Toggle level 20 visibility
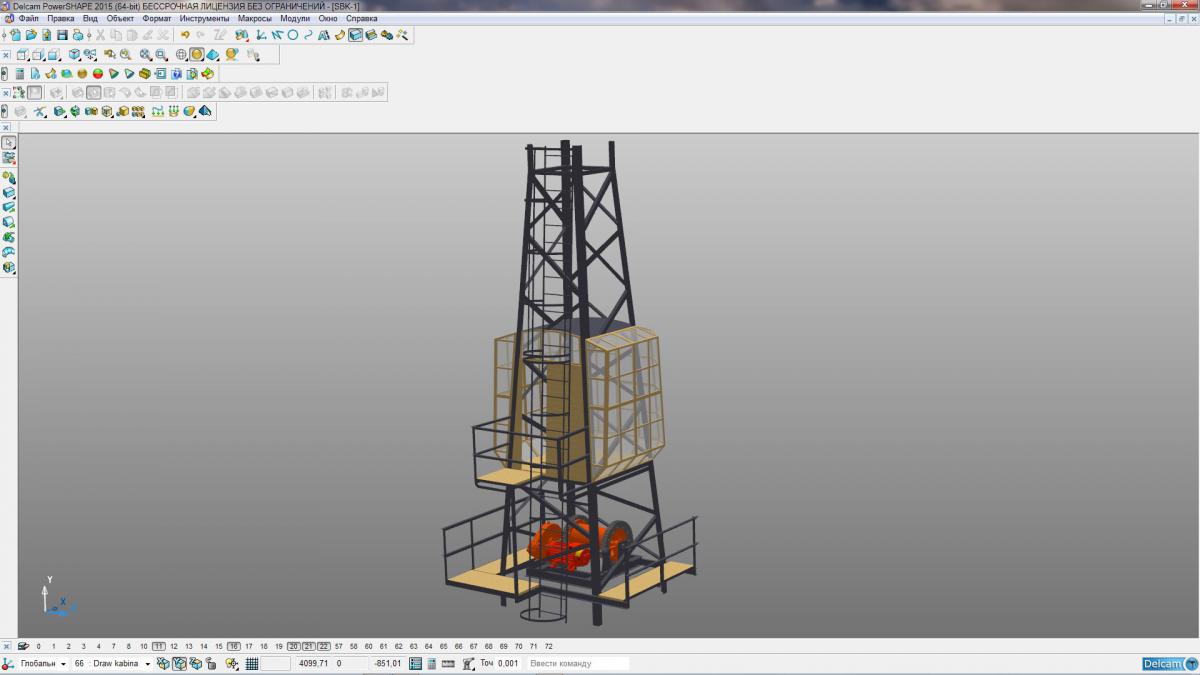Viewport: 1200px width, 675px height. point(293,646)
